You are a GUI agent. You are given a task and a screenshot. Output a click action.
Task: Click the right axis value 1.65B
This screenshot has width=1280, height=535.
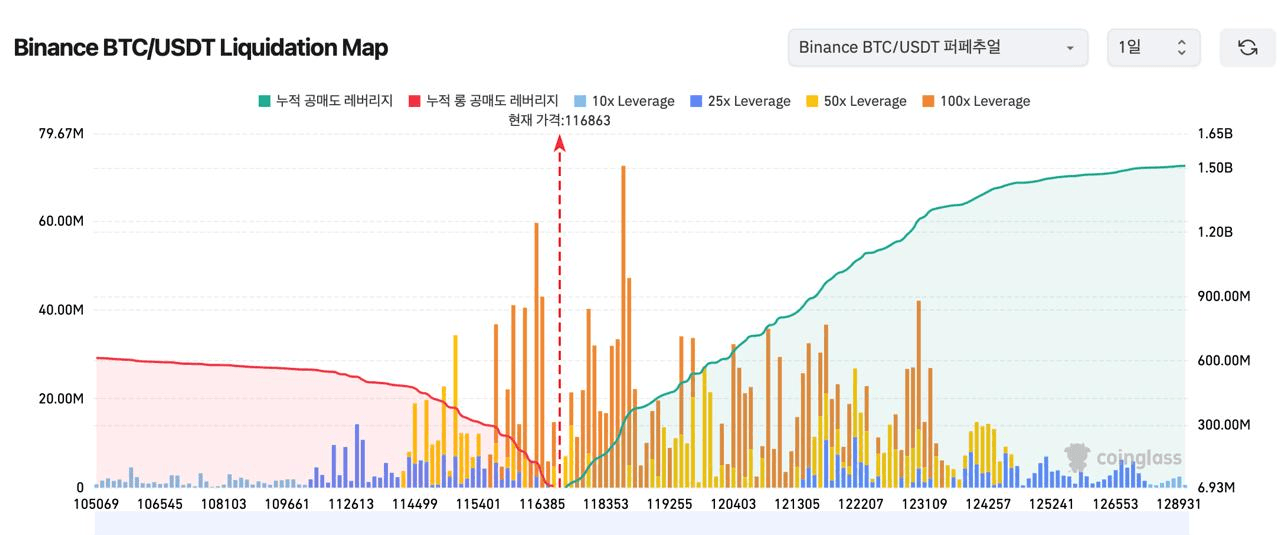click(1215, 133)
